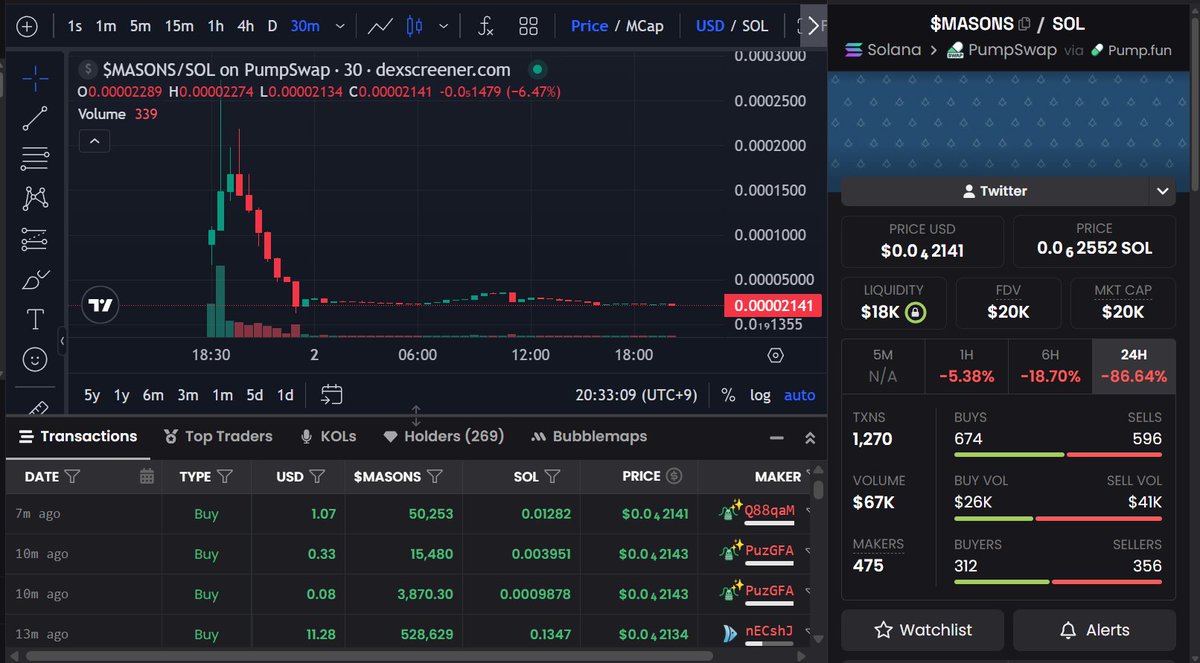This screenshot has width=1200, height=663.
Task: Open the chart style dropdown arrow
Action: point(443,26)
